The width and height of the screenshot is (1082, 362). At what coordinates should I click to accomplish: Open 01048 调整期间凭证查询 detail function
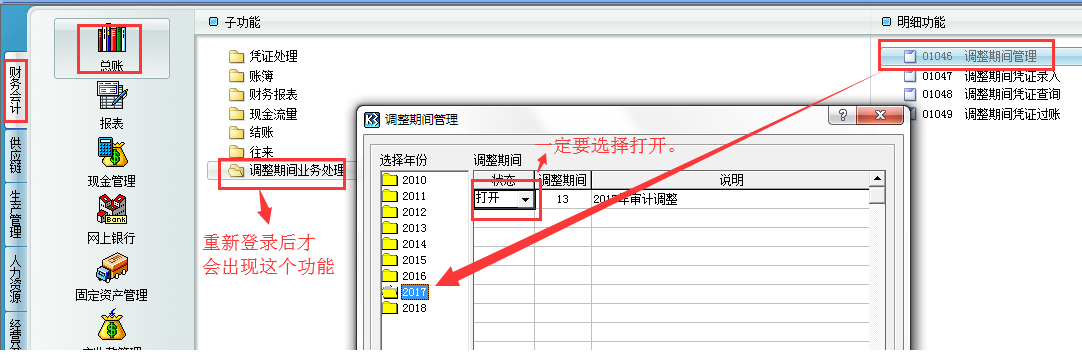pyautogui.click(x=981, y=94)
